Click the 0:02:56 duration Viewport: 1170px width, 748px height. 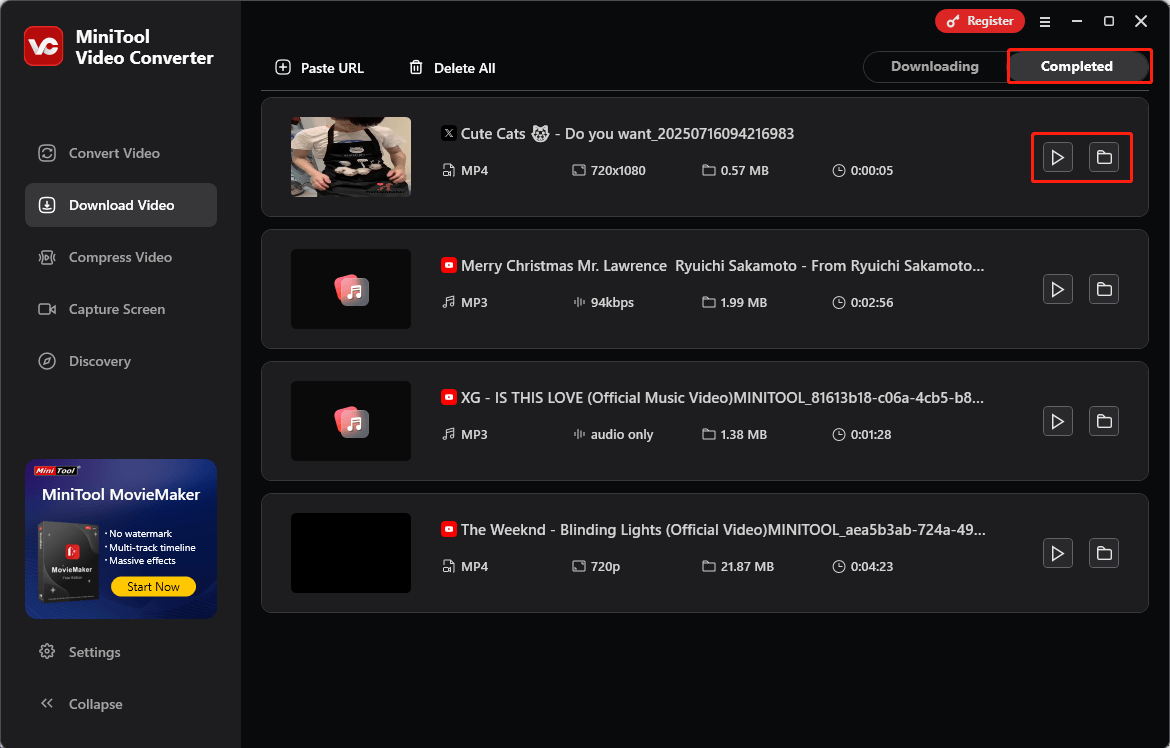872,303
